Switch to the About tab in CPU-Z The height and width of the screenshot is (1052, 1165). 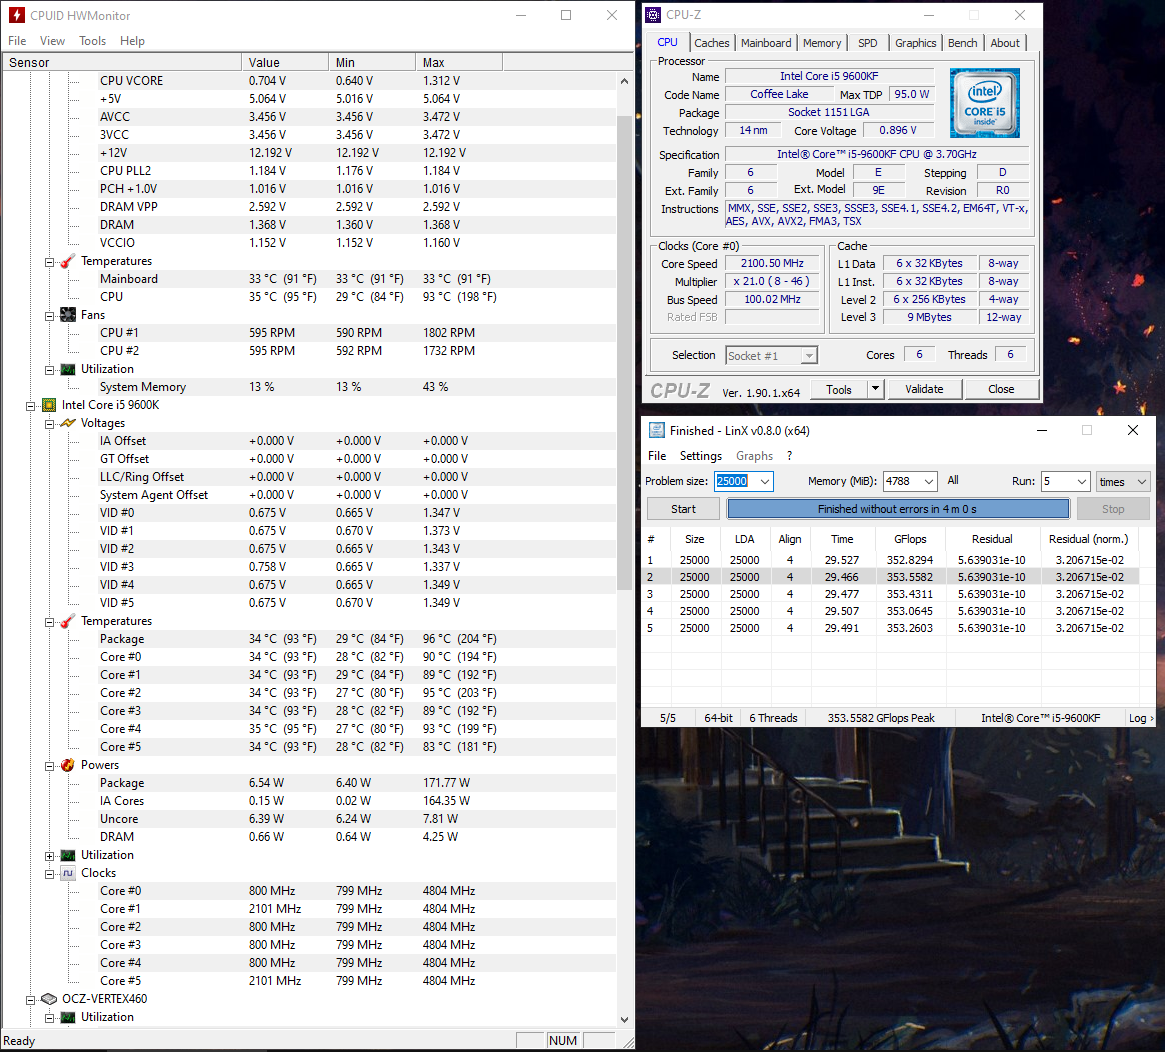[1005, 43]
